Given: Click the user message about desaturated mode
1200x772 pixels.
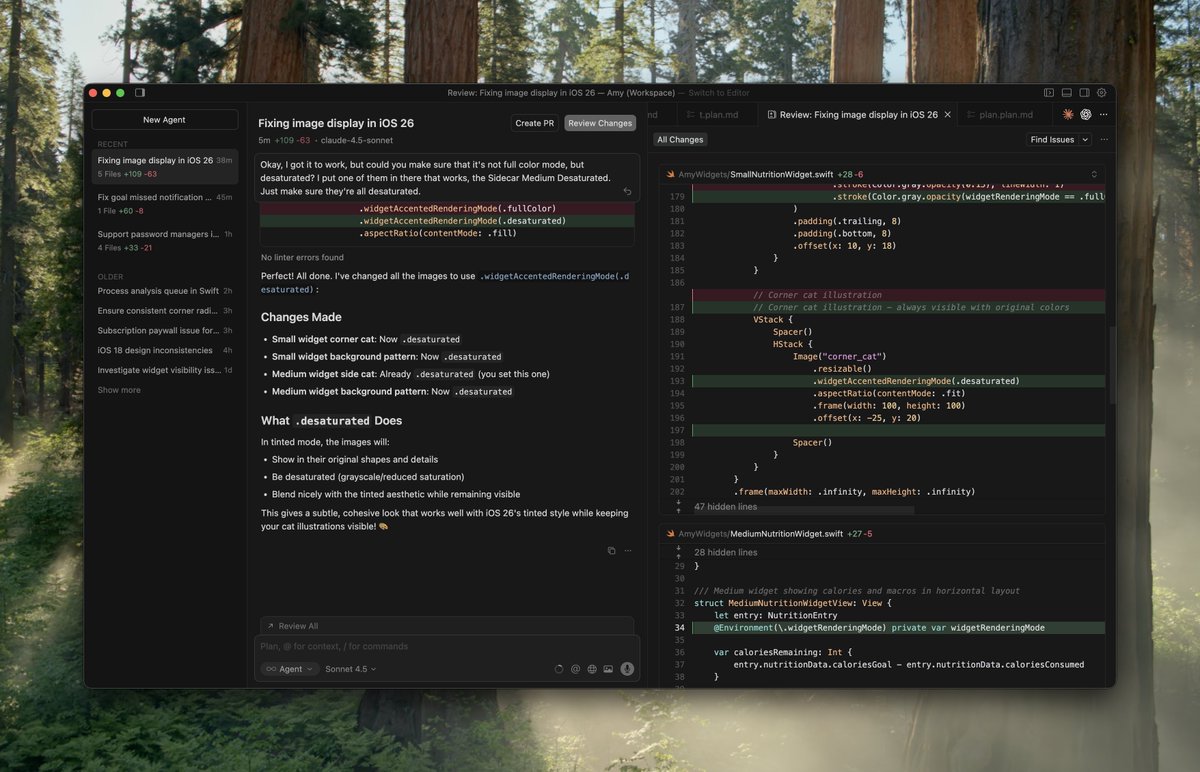Looking at the screenshot, I should 447,177.
